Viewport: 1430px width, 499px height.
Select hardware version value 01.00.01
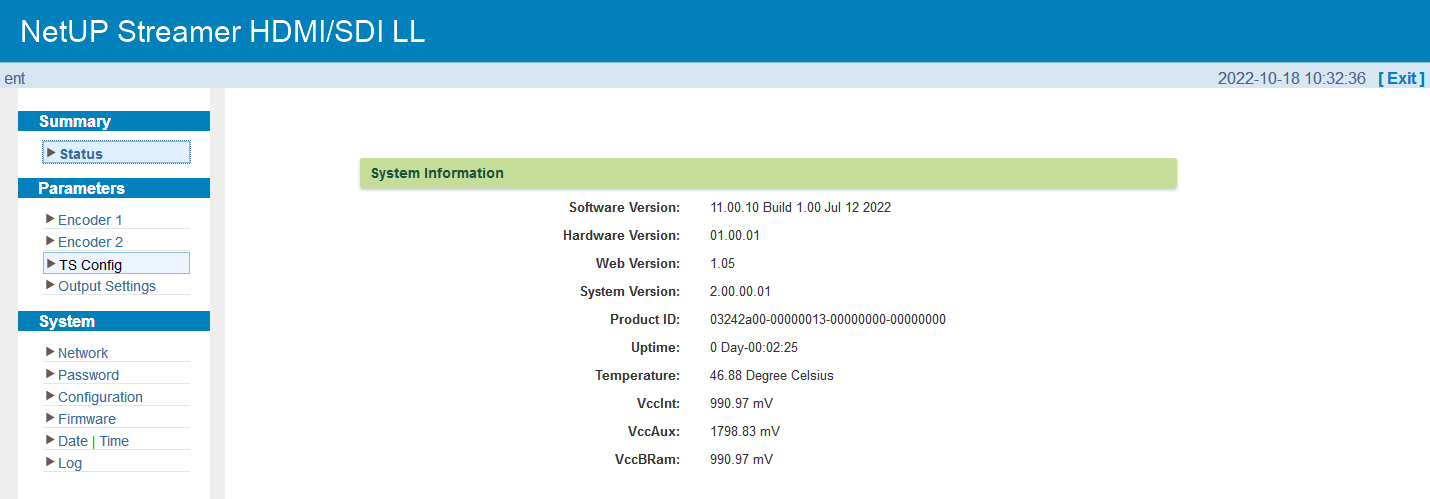[x=735, y=236]
